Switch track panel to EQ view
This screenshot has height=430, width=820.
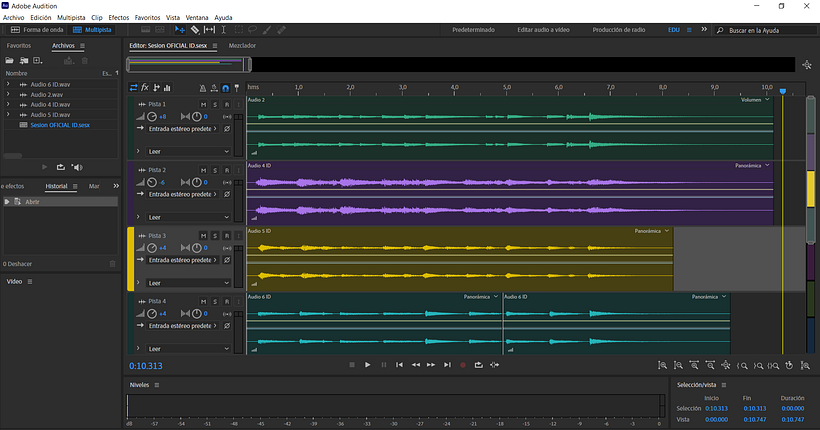tap(167, 87)
